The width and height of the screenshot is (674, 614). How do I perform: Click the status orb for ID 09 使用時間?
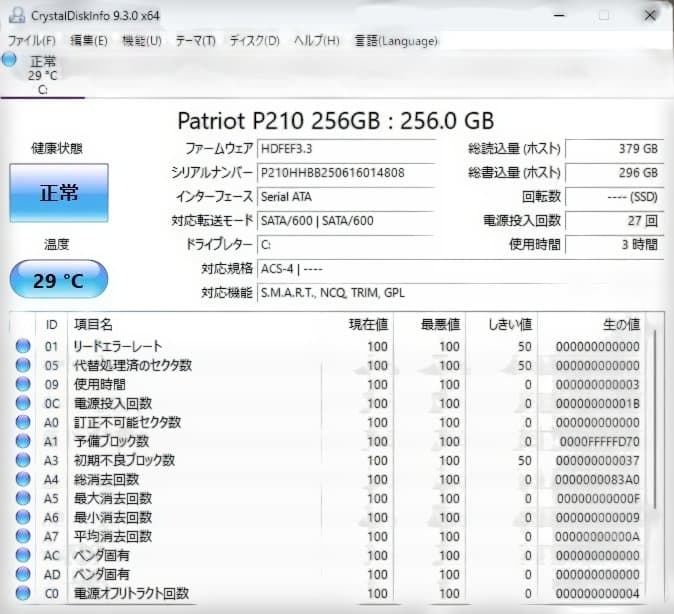pyautogui.click(x=23, y=384)
